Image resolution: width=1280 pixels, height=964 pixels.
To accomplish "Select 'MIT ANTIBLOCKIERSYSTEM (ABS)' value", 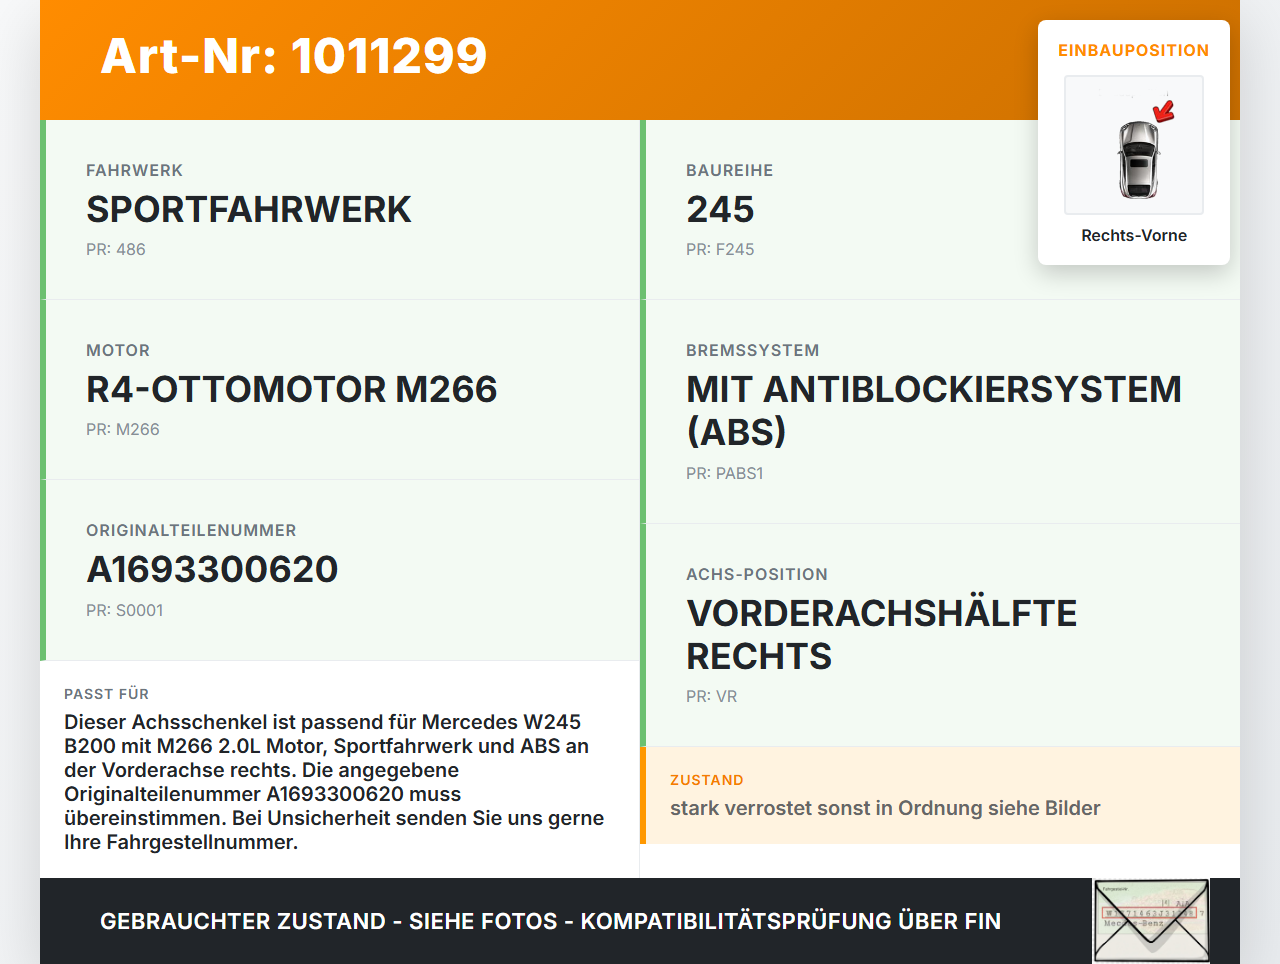I will pos(934,411).
